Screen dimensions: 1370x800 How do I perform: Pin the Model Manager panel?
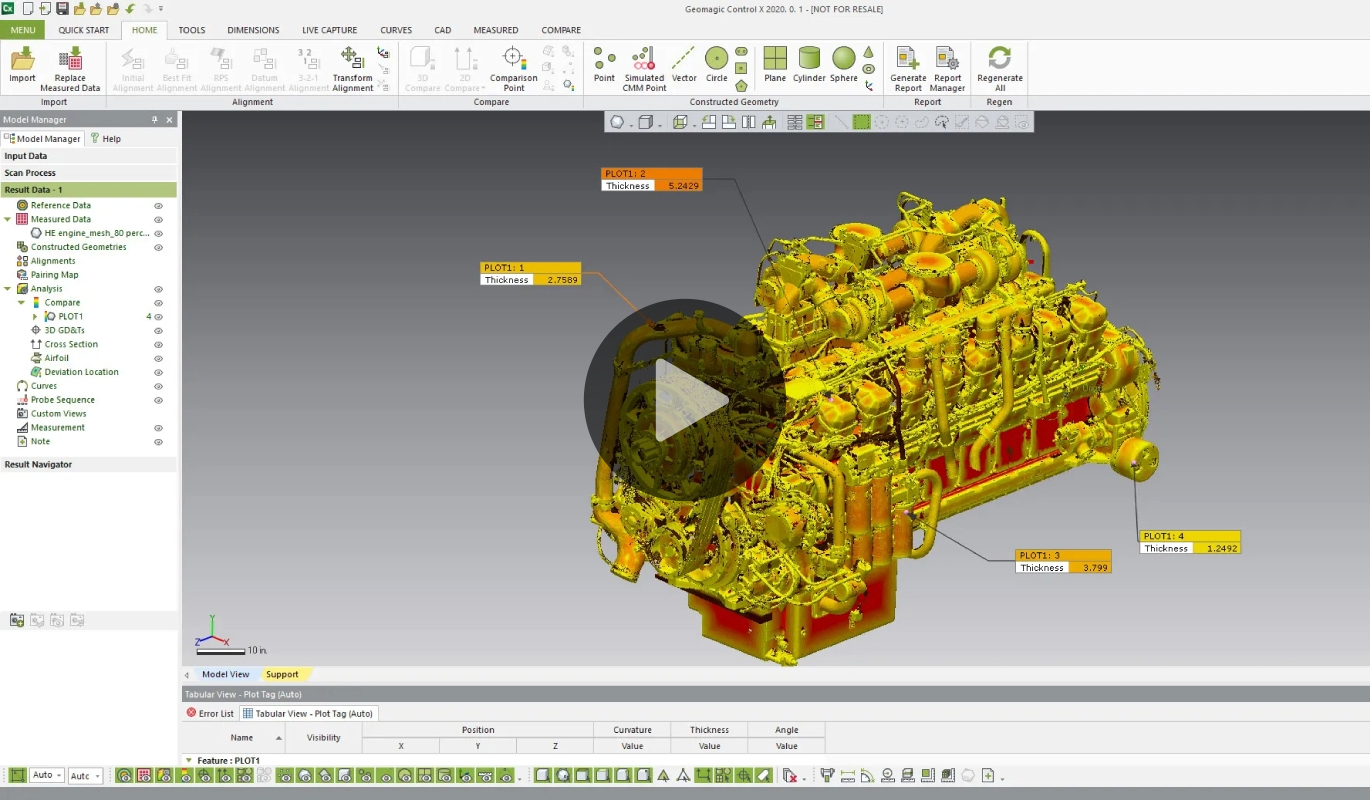click(154, 120)
